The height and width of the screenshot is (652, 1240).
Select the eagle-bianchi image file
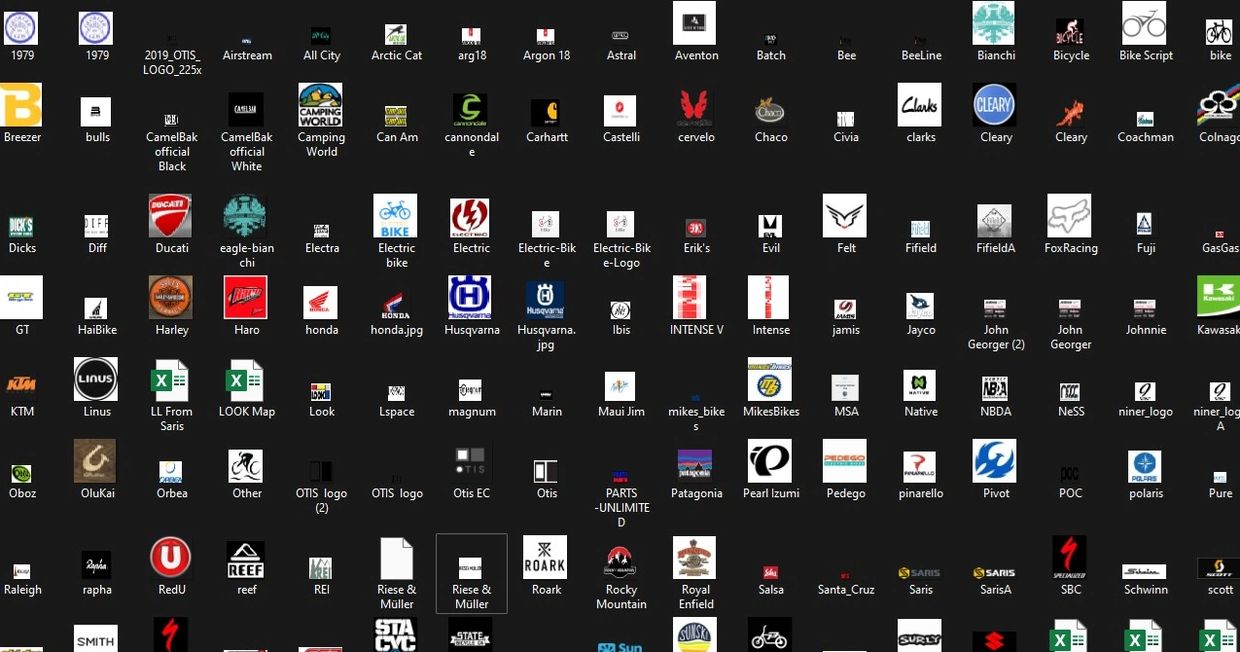246,216
